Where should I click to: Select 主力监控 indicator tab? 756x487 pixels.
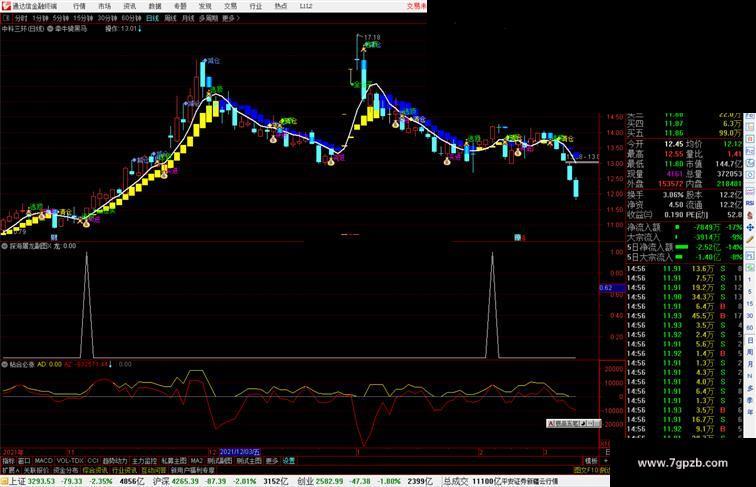[145, 461]
